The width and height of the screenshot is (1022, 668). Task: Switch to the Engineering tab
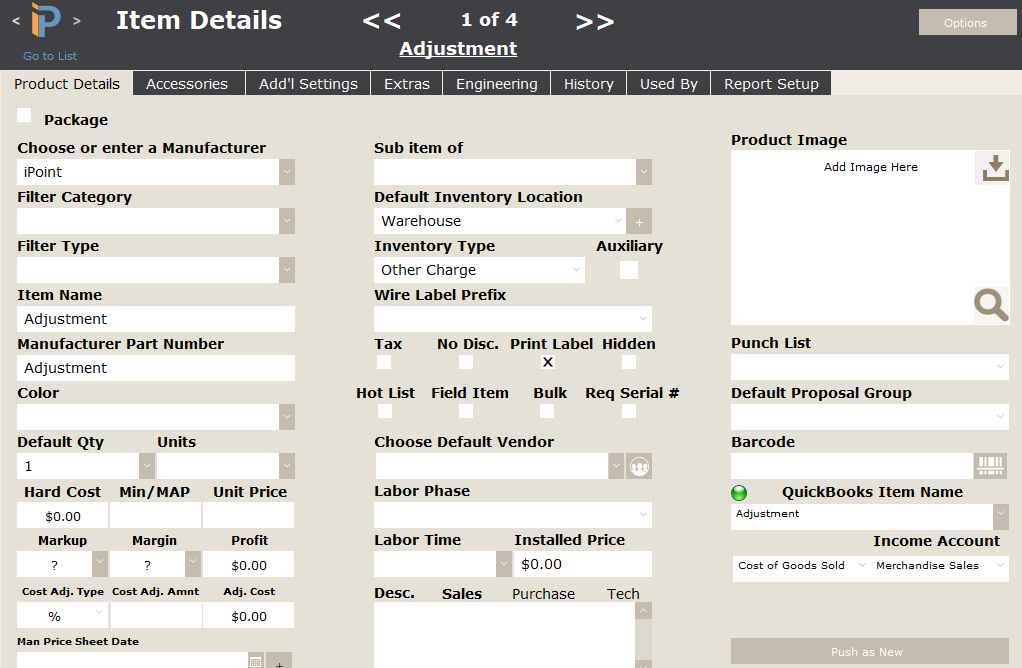(x=496, y=84)
